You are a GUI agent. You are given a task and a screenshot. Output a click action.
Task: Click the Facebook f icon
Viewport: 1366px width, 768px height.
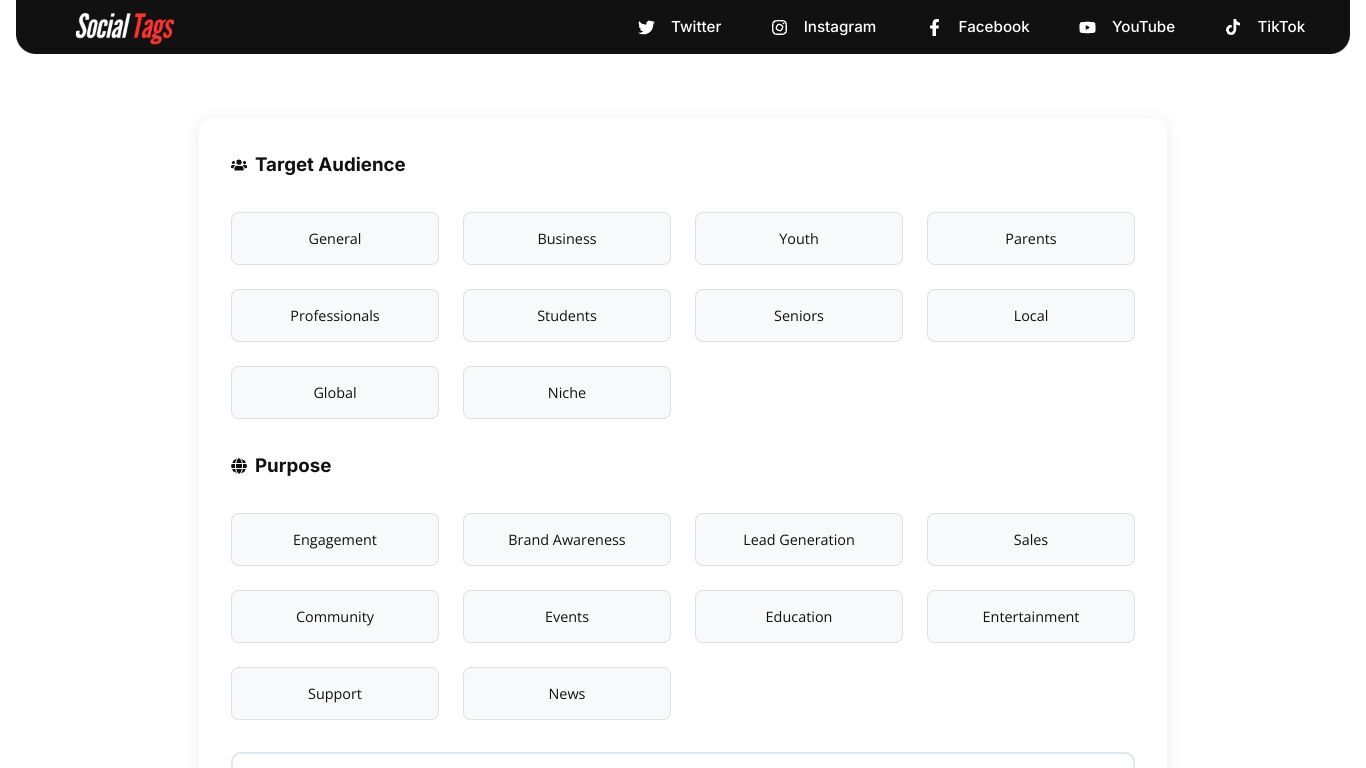click(934, 27)
